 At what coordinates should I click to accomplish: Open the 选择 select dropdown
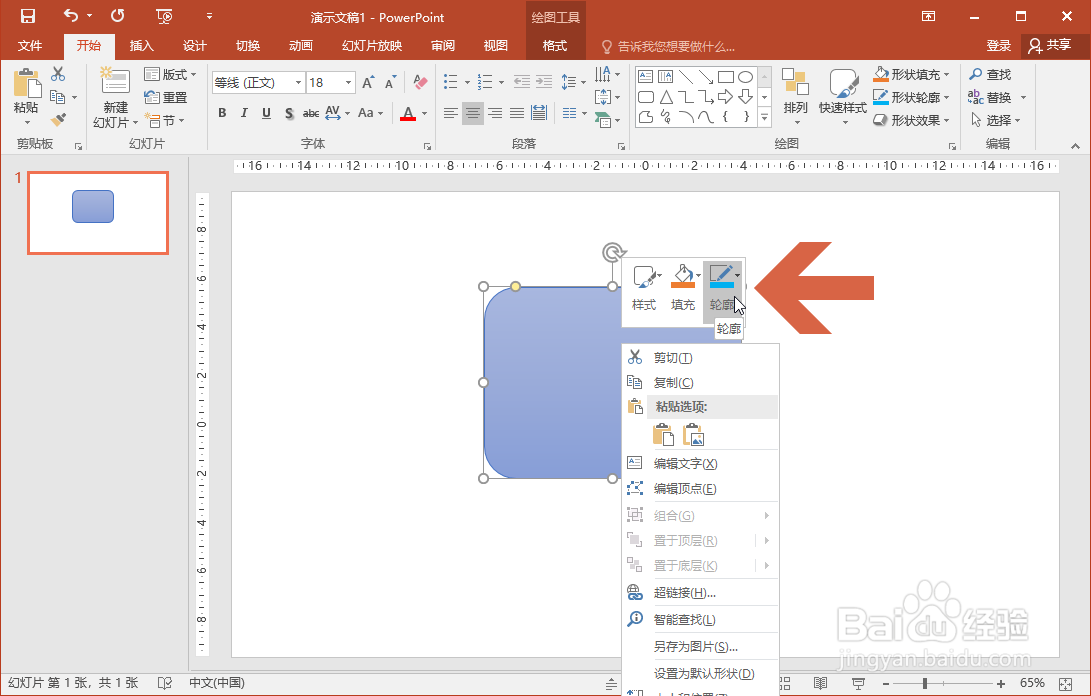pyautogui.click(x=996, y=120)
